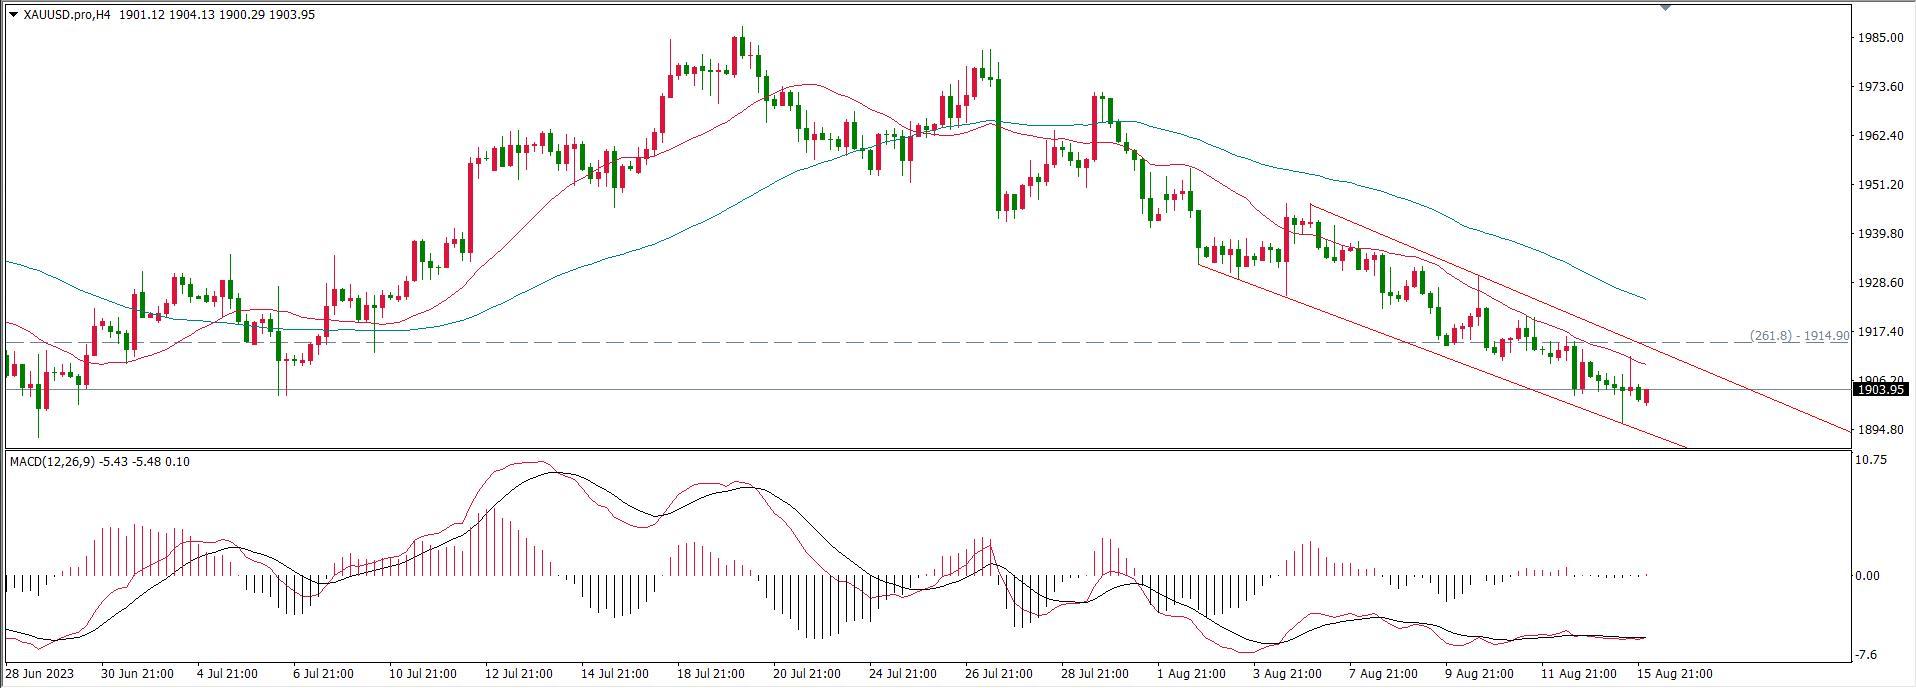1916x688 pixels.
Task: Select the 1985.00 price scale label
Action: click(x=1879, y=38)
